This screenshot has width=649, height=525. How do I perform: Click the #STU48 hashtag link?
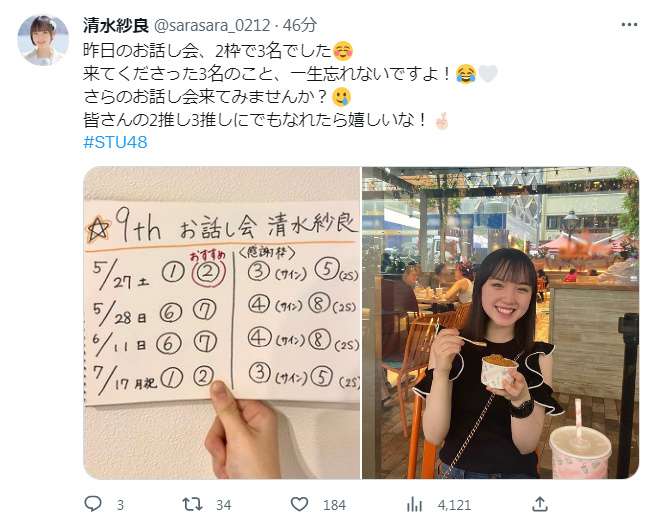click(x=115, y=142)
